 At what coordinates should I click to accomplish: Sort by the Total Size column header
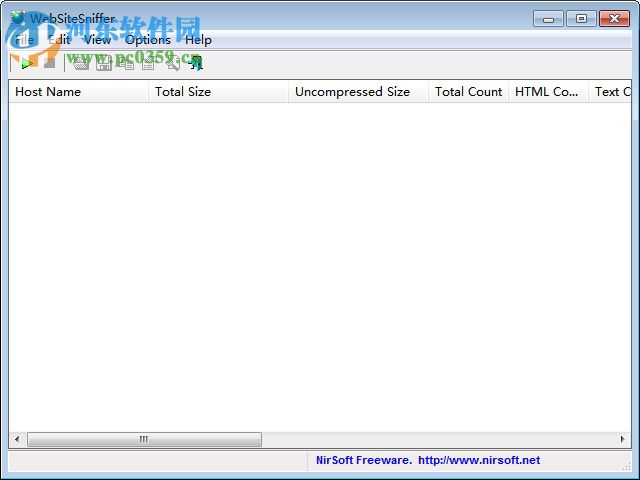click(x=218, y=92)
